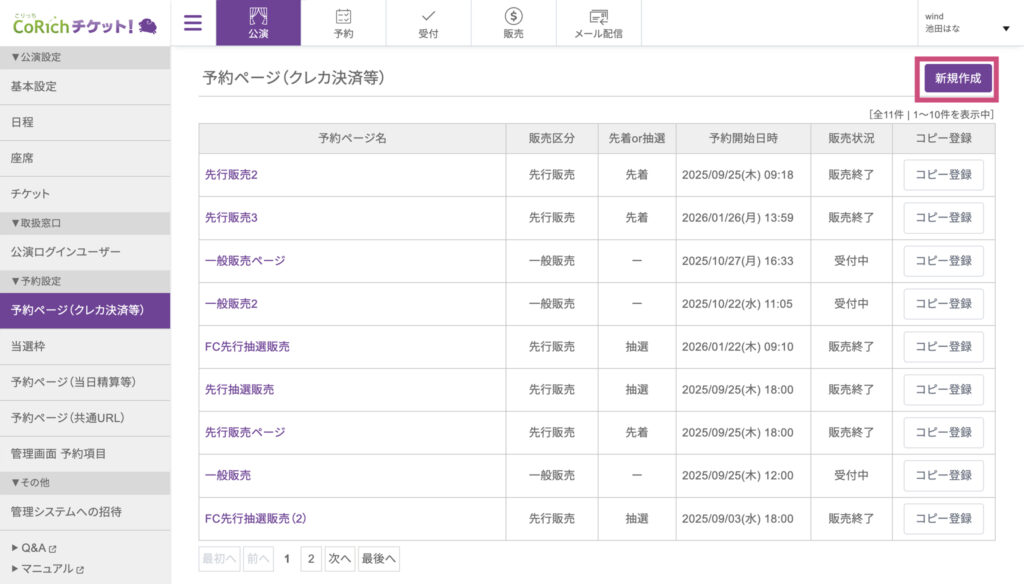The height and width of the screenshot is (584, 1024).
Task: Select the 受付 checkmark icon tab
Action: [x=428, y=23]
